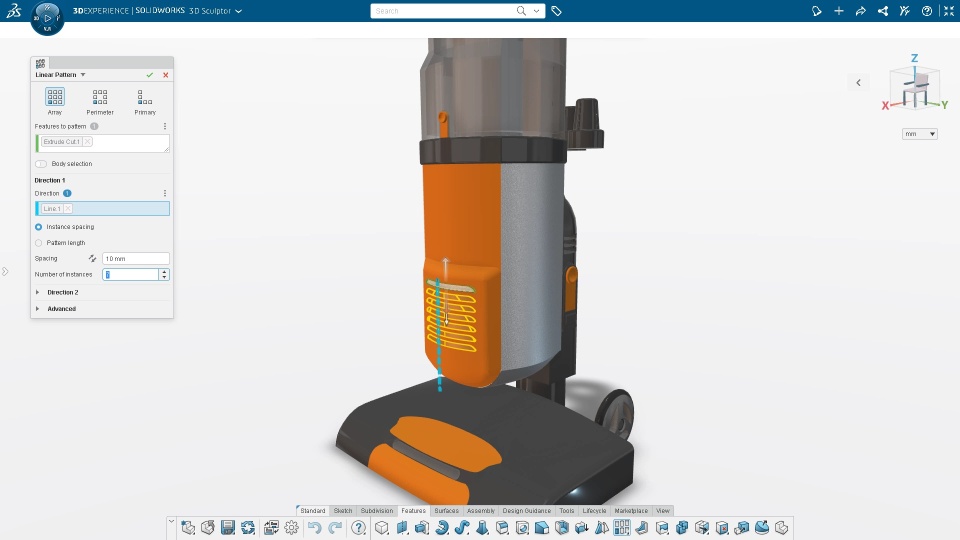Toggle the Body selection switch
This screenshot has height=540, width=960.
[41, 164]
